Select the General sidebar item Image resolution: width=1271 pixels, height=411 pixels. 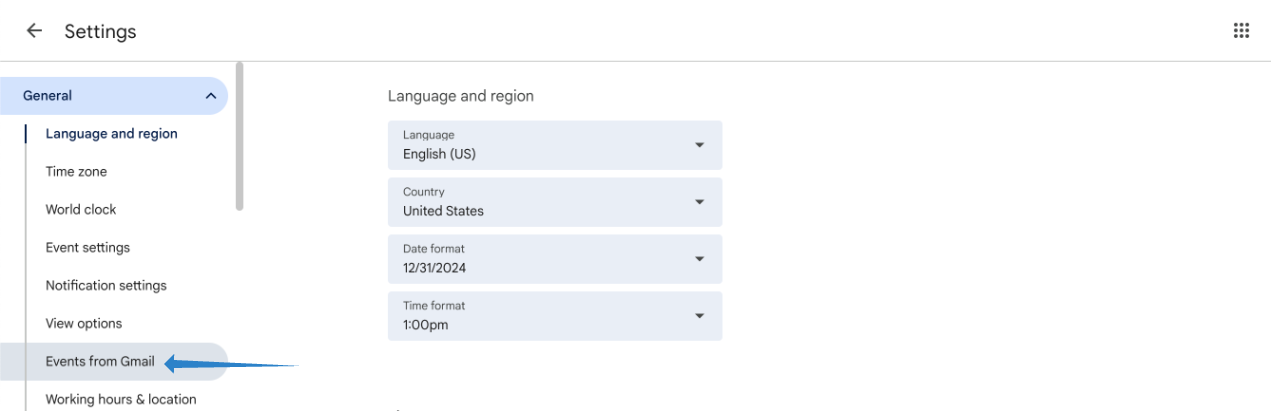pos(48,96)
